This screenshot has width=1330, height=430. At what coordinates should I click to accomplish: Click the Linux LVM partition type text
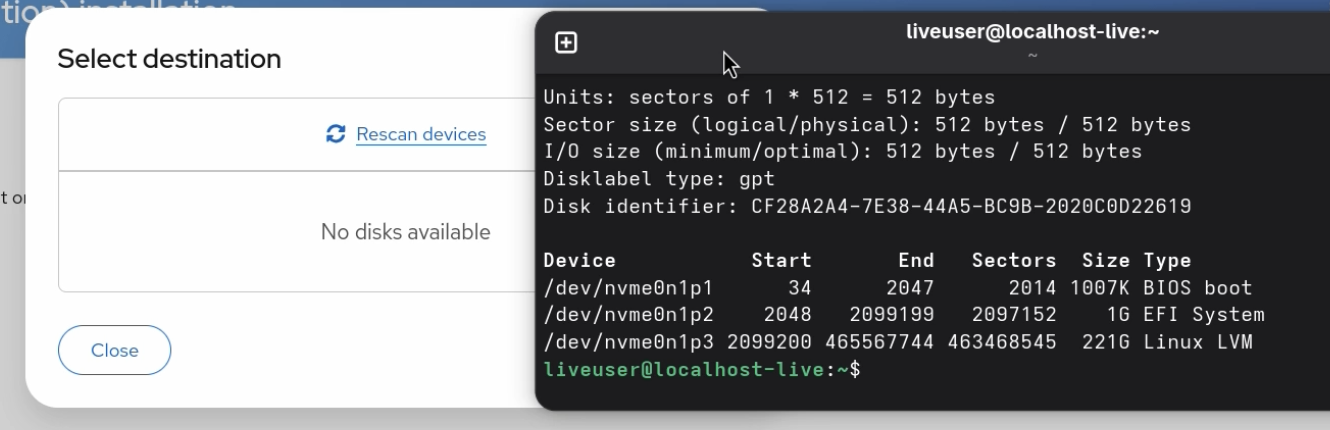pos(1198,342)
